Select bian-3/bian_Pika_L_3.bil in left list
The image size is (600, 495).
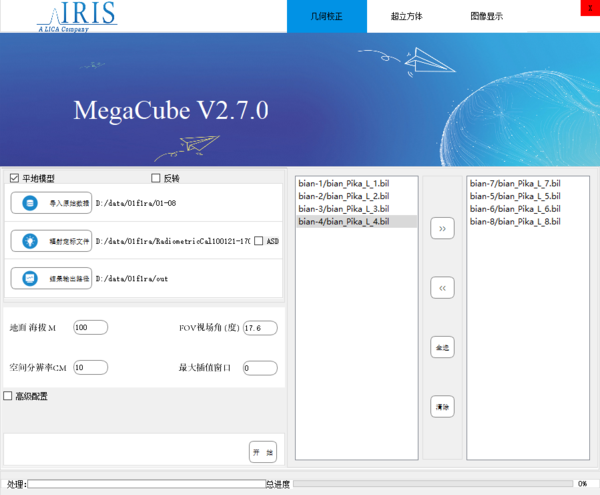(x=357, y=208)
